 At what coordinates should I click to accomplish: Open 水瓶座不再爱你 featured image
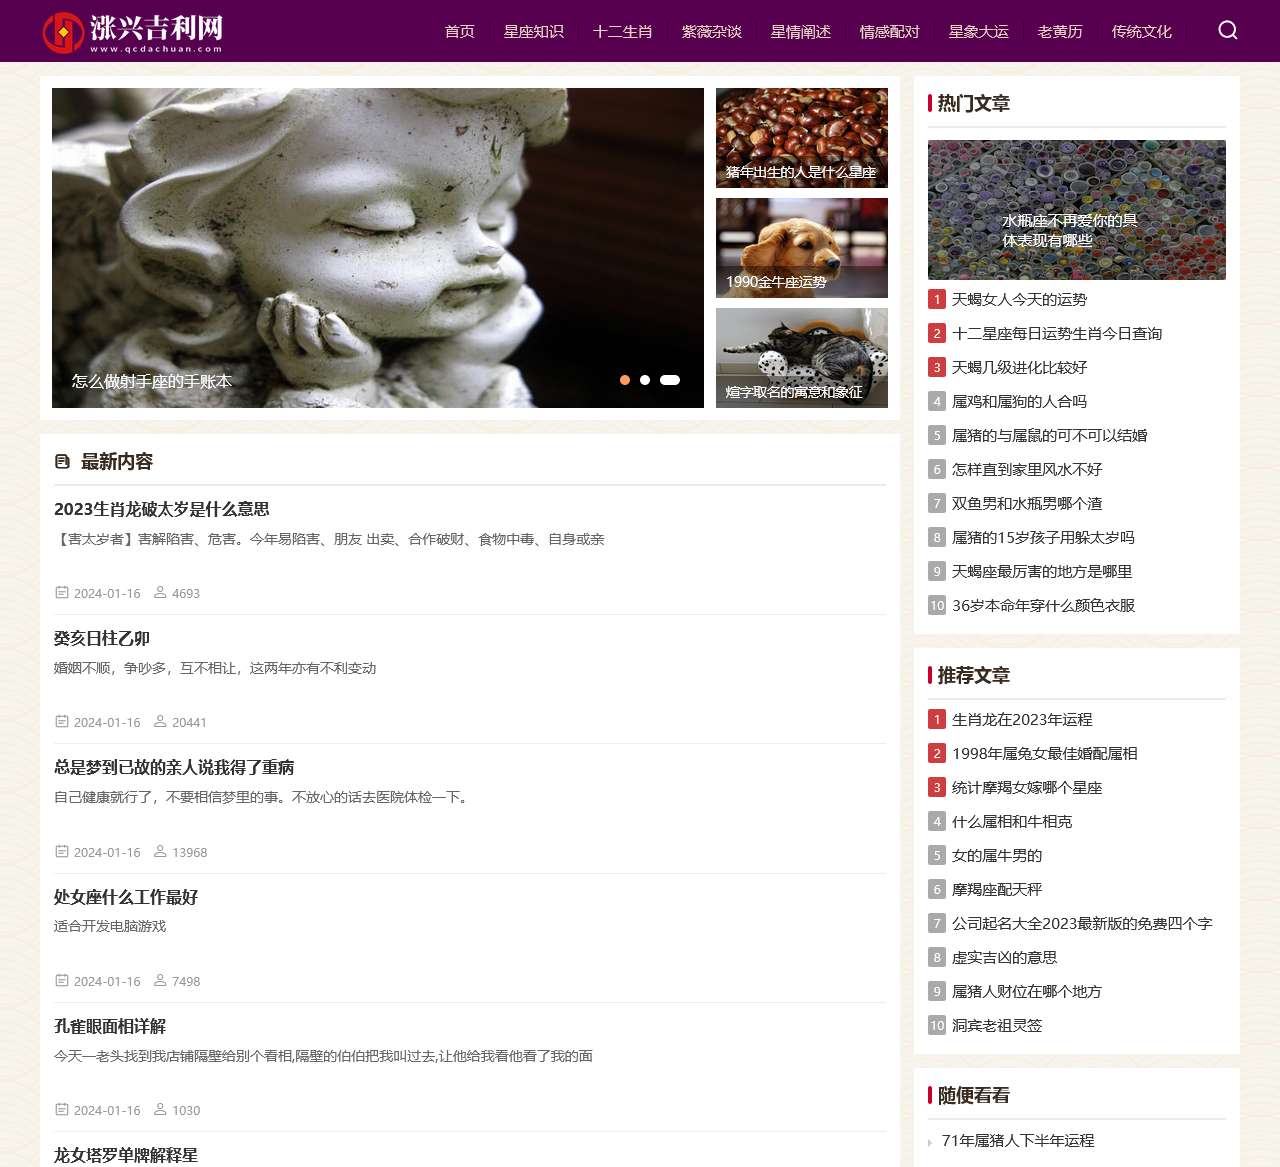(1077, 210)
